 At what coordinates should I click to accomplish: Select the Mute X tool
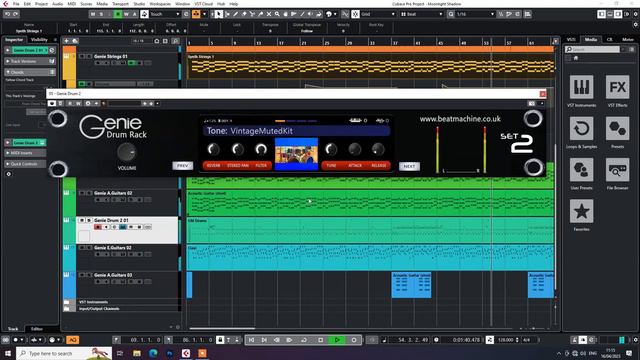point(269,14)
